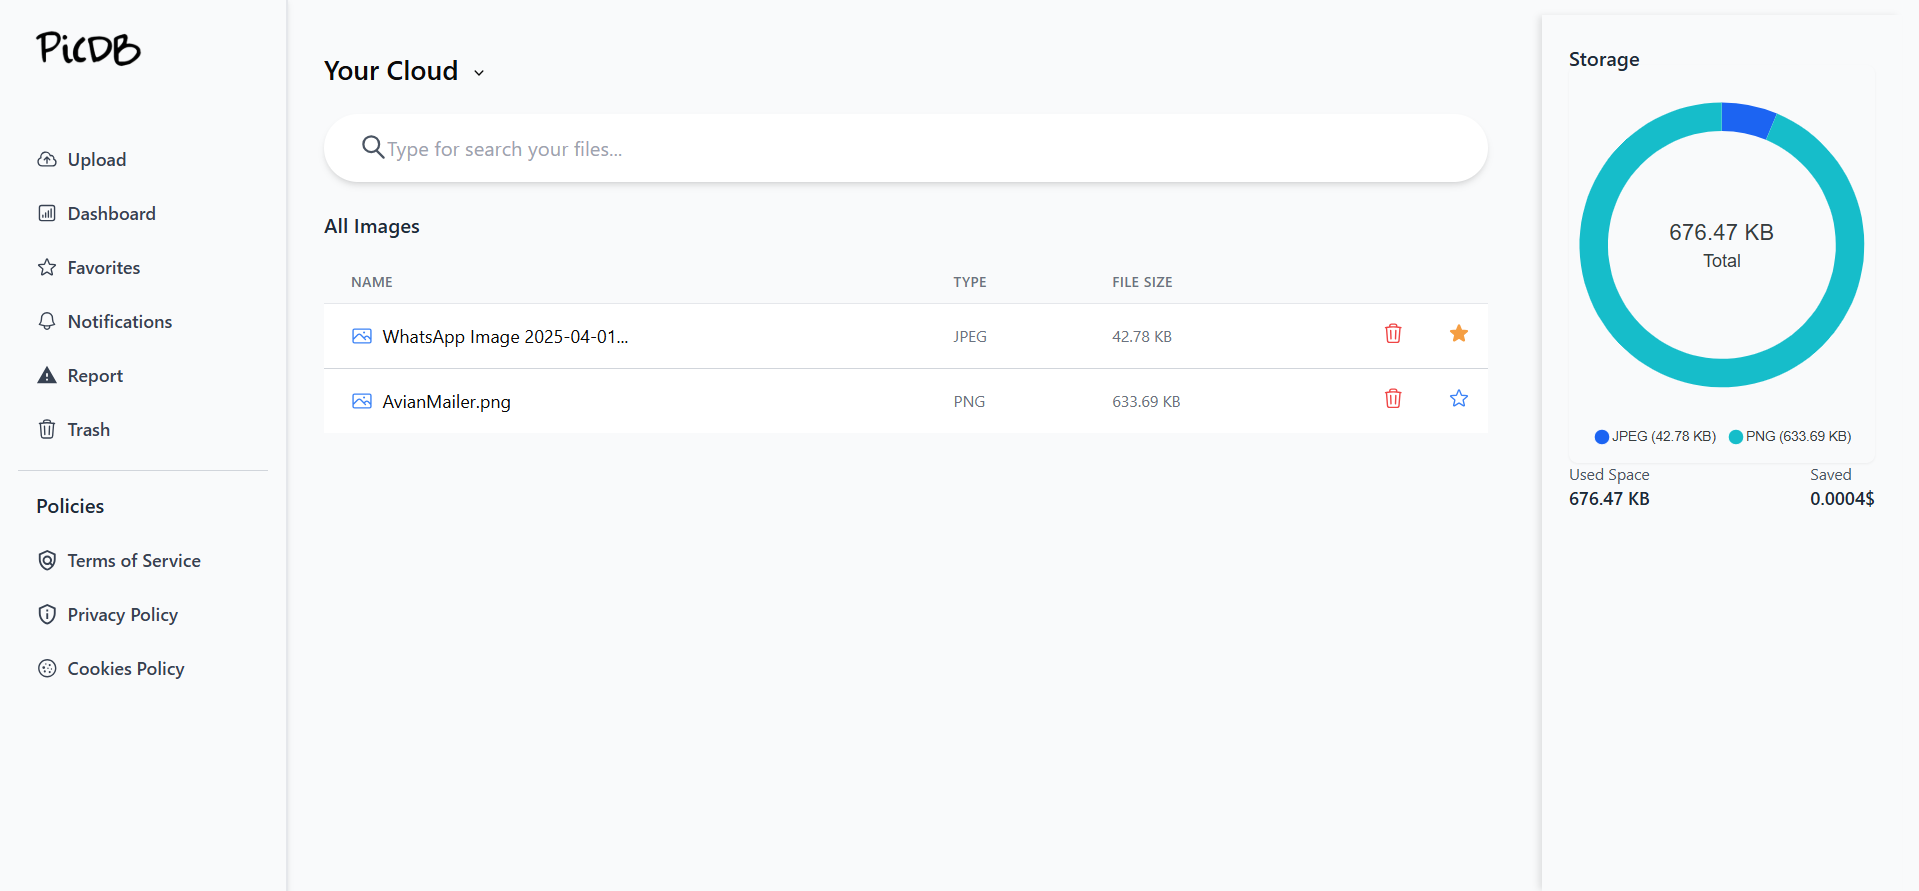
Task: Click the Upload cloud icon
Action: pyautogui.click(x=47, y=160)
